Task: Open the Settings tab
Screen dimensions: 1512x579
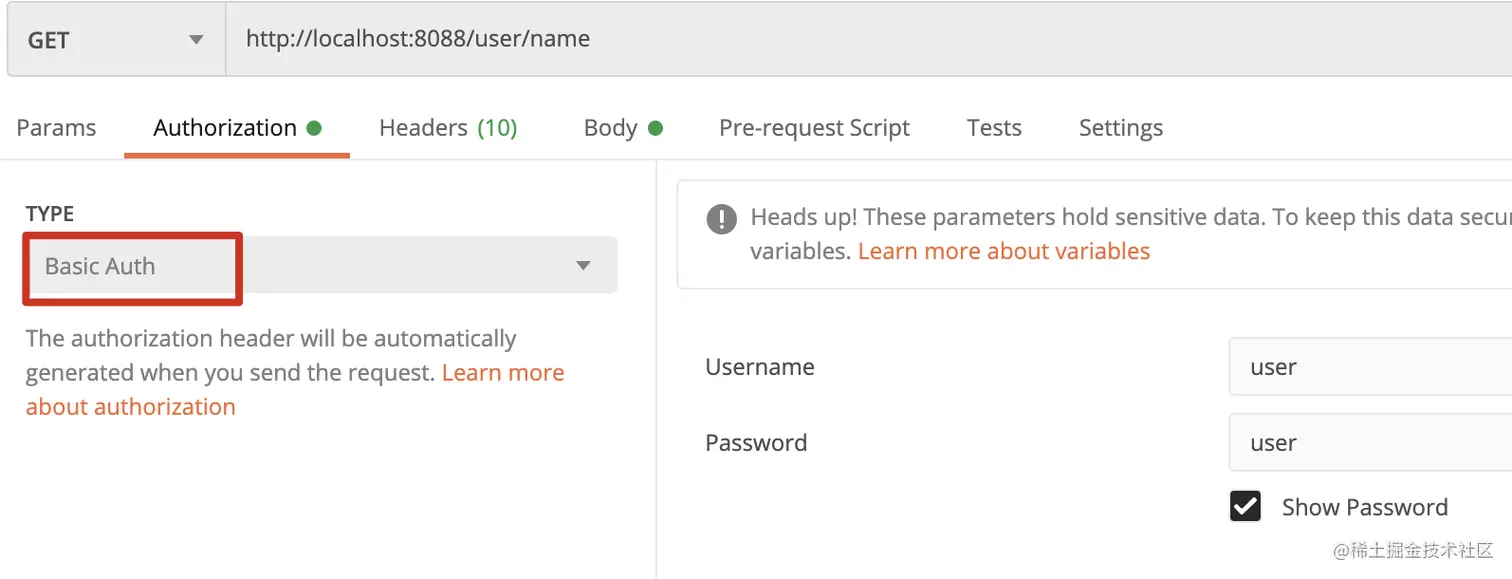Action: pos(1120,128)
